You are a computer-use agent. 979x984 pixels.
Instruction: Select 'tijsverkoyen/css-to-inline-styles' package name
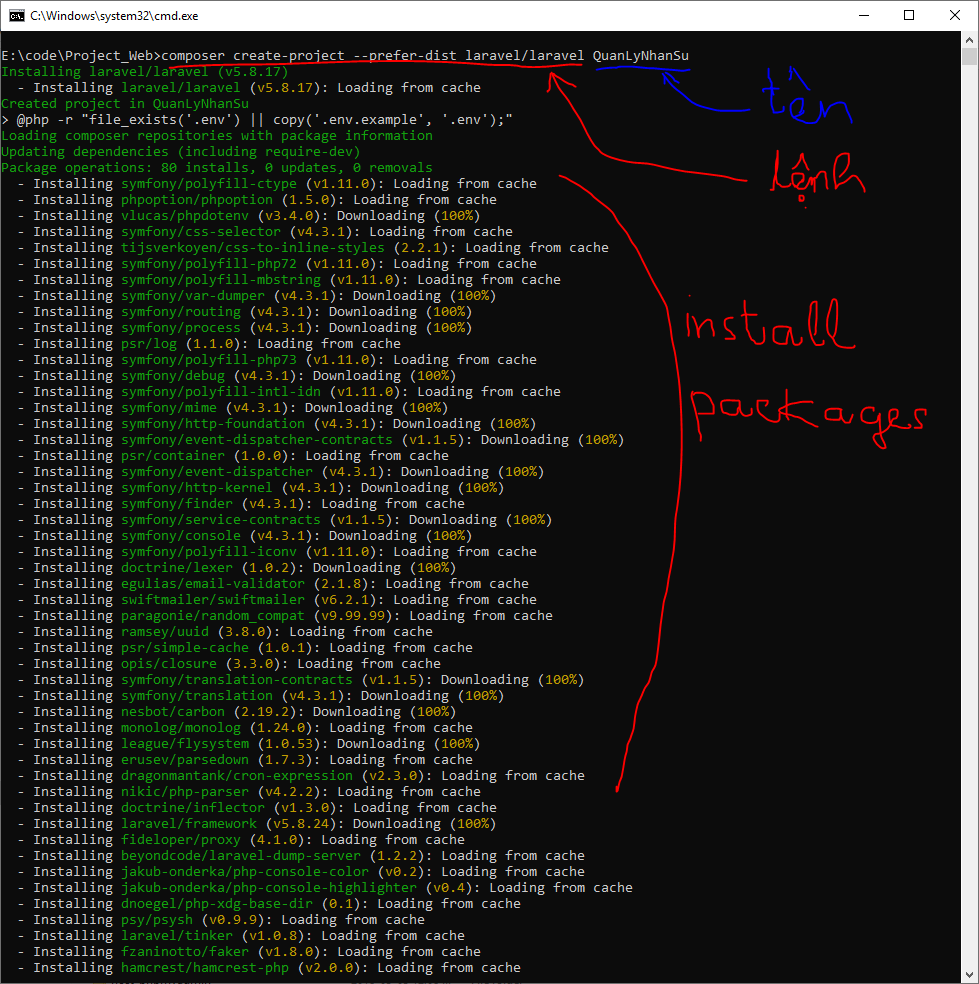253,248
